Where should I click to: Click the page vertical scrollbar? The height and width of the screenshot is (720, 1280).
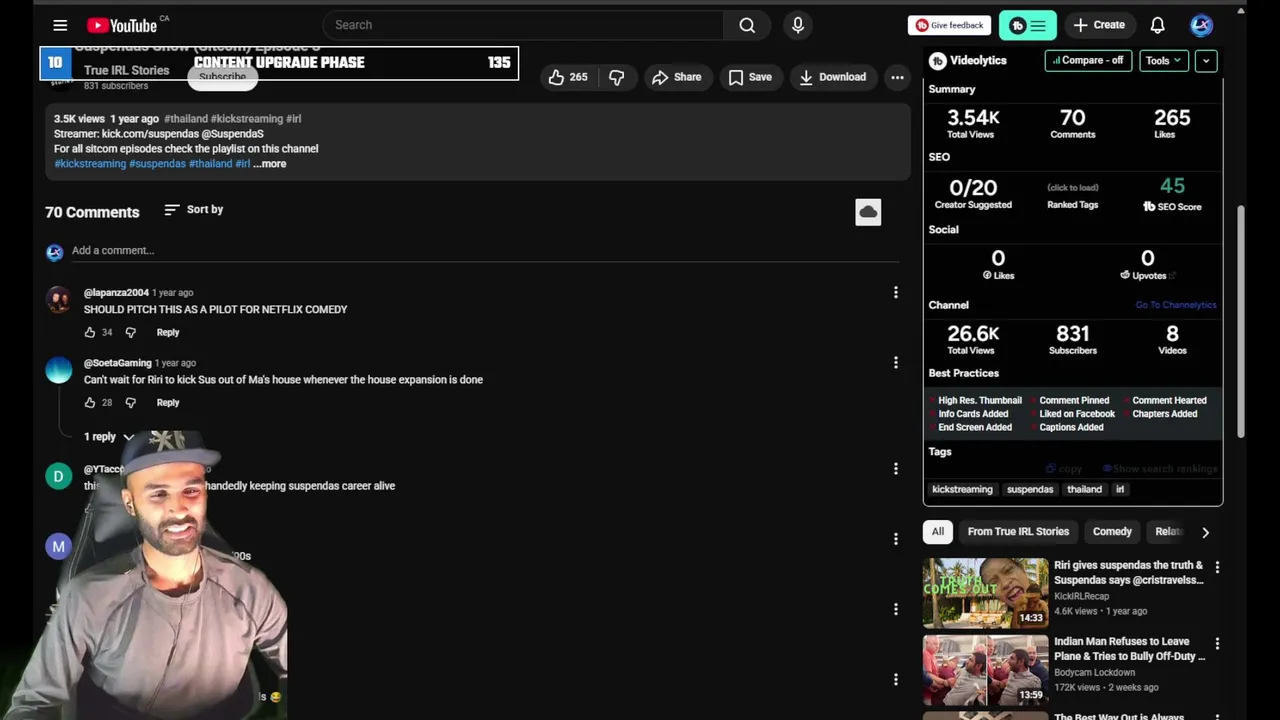click(1241, 320)
